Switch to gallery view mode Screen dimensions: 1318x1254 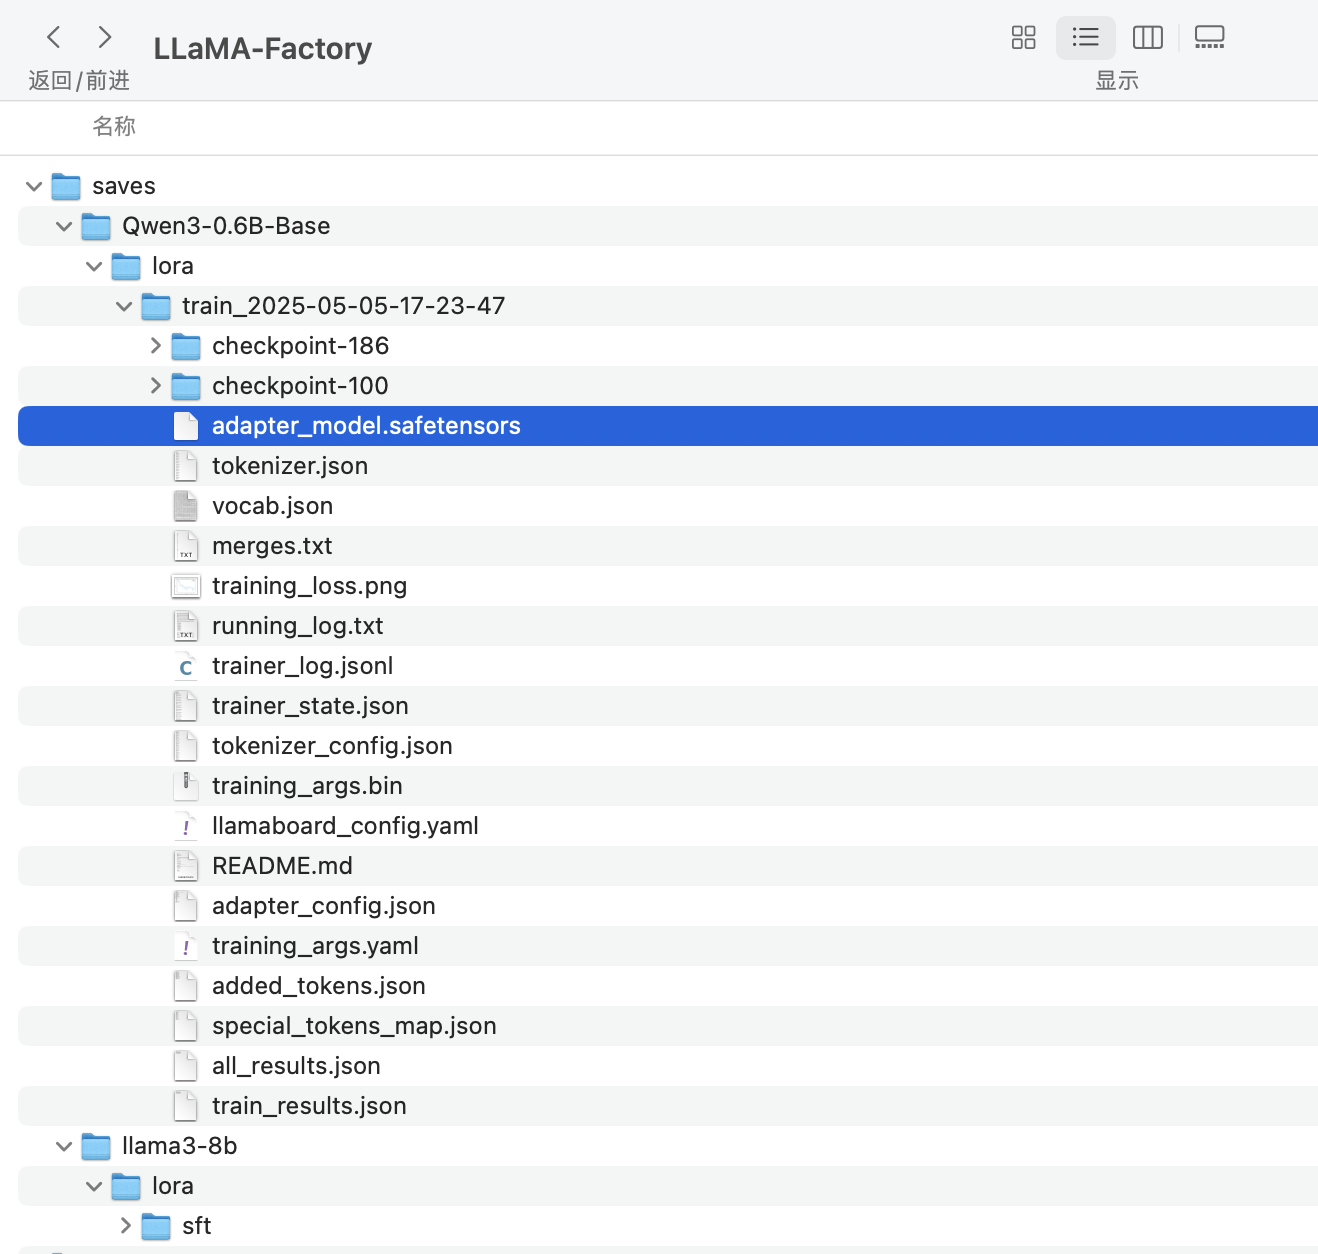point(1209,38)
